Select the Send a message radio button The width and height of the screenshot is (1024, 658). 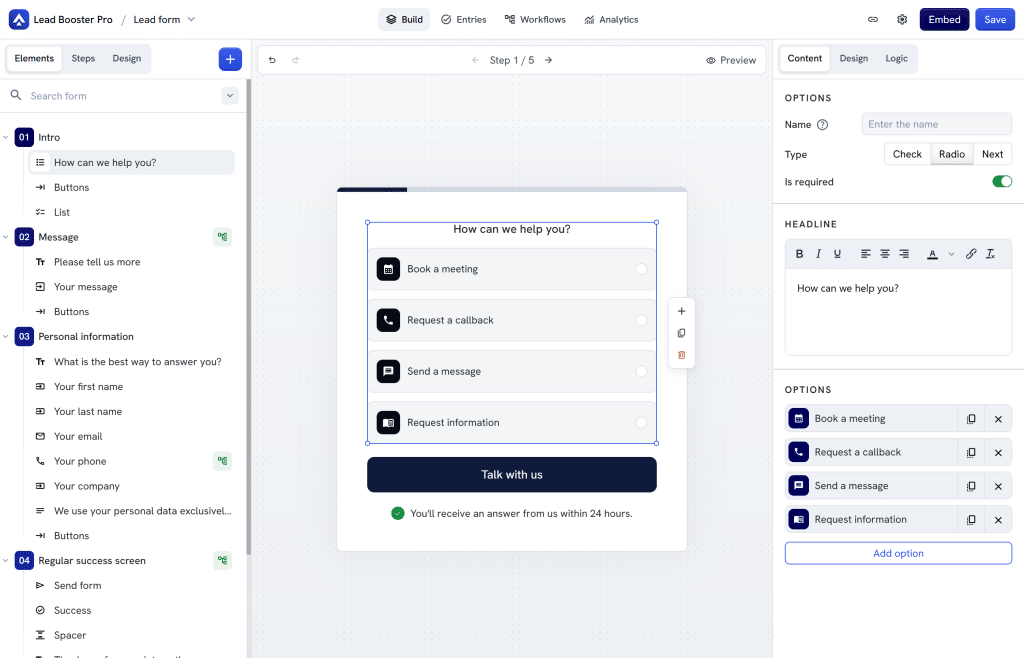[641, 371]
